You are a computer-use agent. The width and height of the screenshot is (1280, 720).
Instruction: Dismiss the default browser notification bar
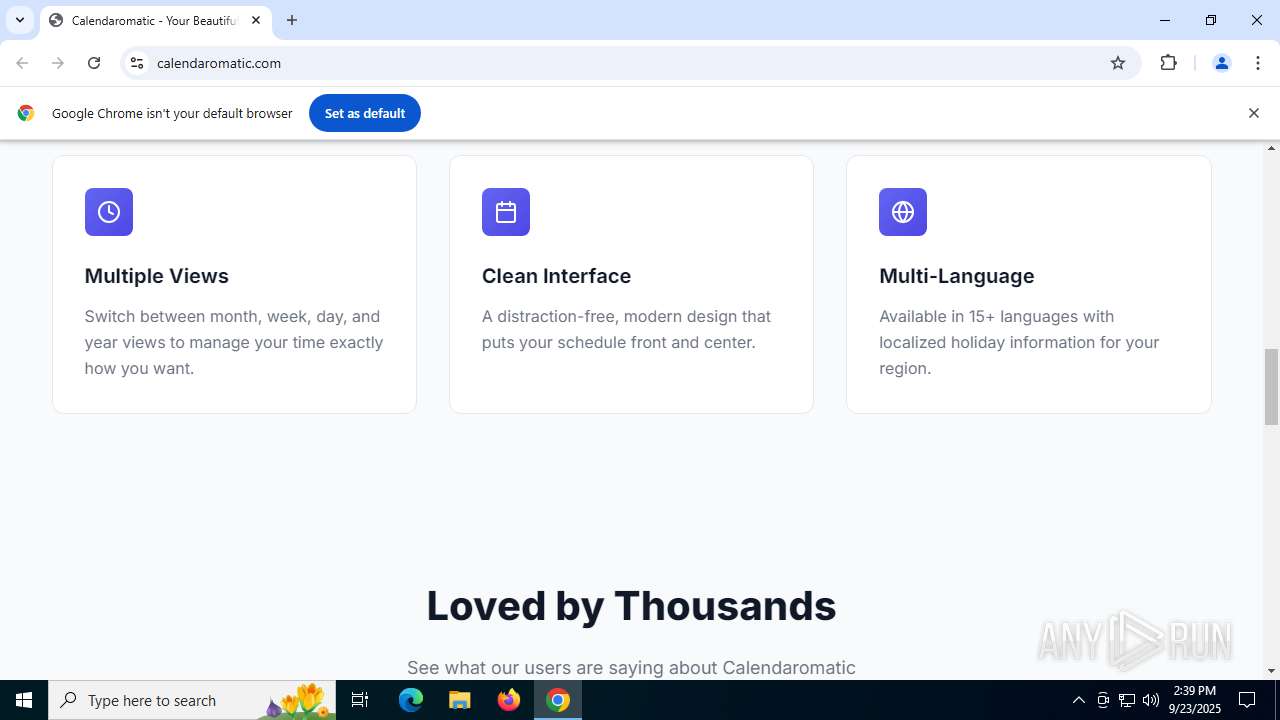(1253, 113)
